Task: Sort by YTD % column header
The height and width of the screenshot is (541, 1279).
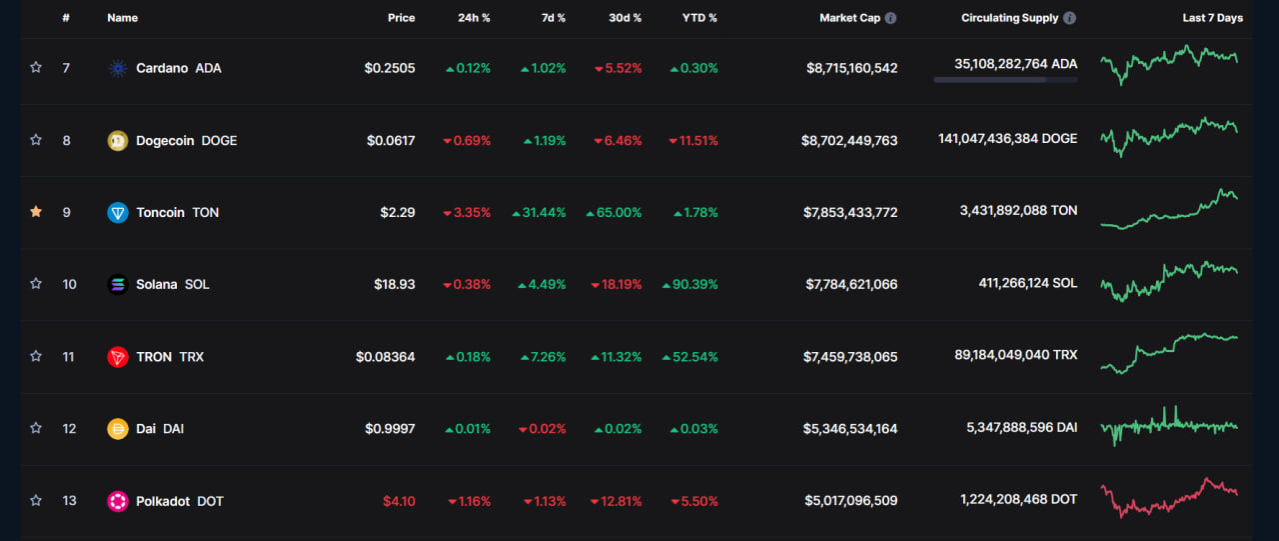Action: (700, 18)
